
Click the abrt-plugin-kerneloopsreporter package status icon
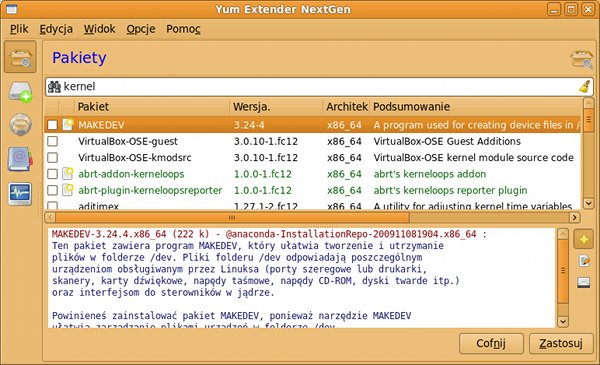(x=68, y=190)
